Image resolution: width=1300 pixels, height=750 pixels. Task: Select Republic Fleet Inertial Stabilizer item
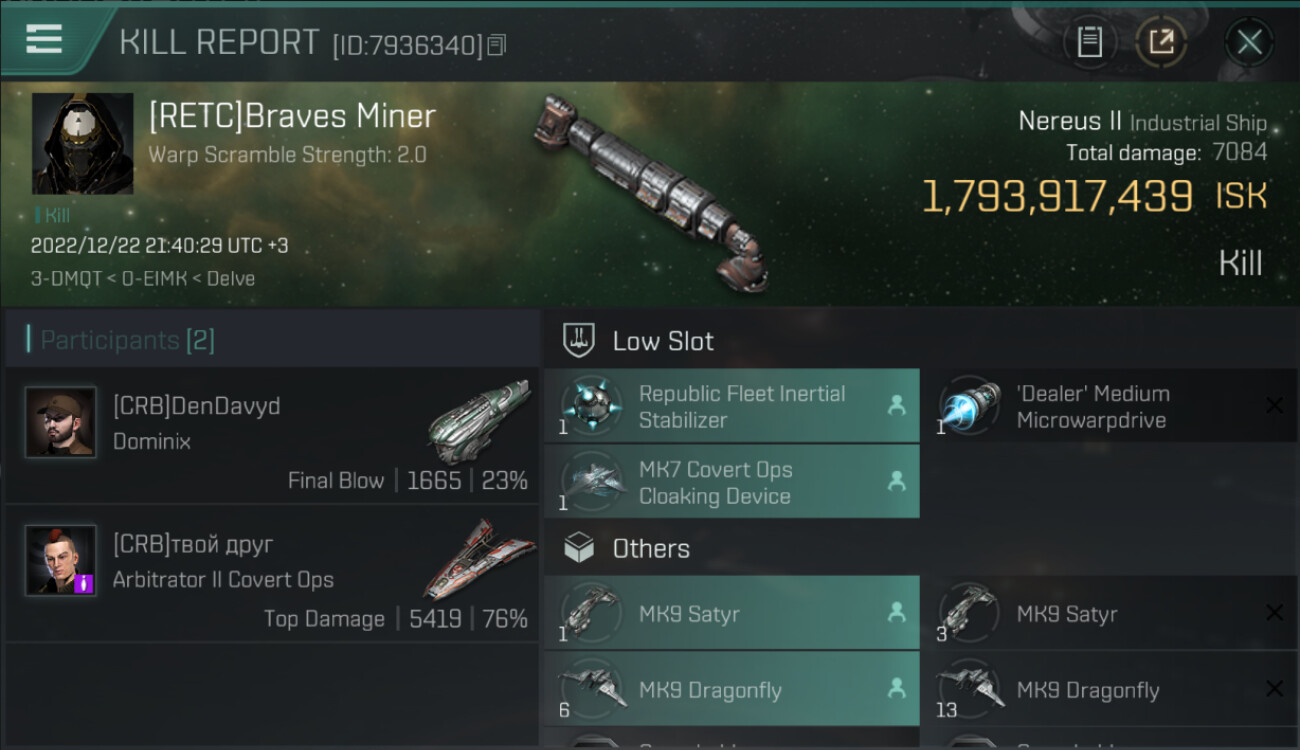[x=731, y=406]
